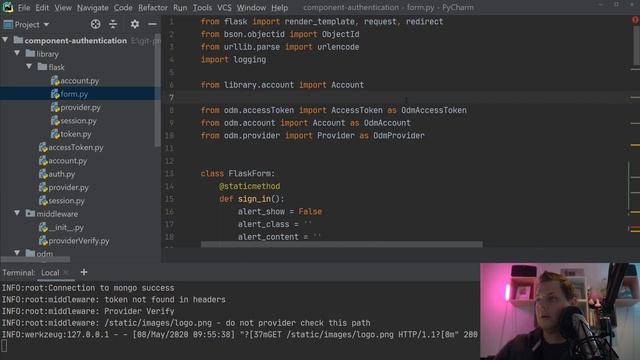Click the webcam video overlay
The width and height of the screenshot is (640, 360).
click(560, 311)
